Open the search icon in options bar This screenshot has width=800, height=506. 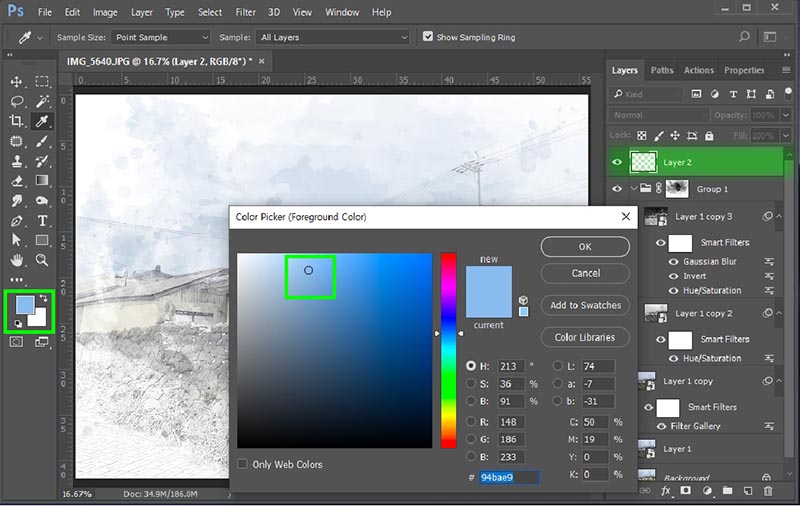pos(744,37)
